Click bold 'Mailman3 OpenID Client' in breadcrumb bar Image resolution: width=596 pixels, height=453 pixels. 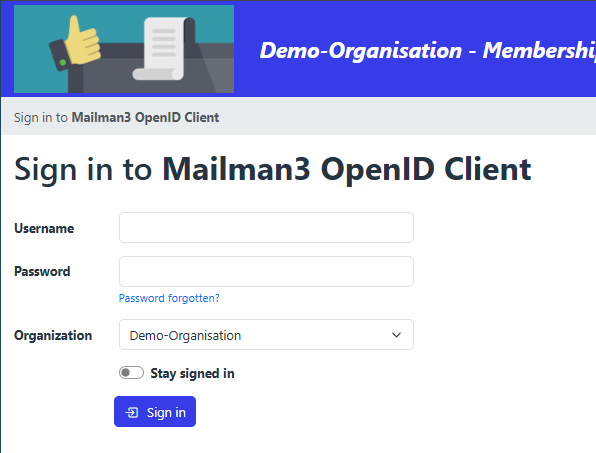(x=146, y=117)
